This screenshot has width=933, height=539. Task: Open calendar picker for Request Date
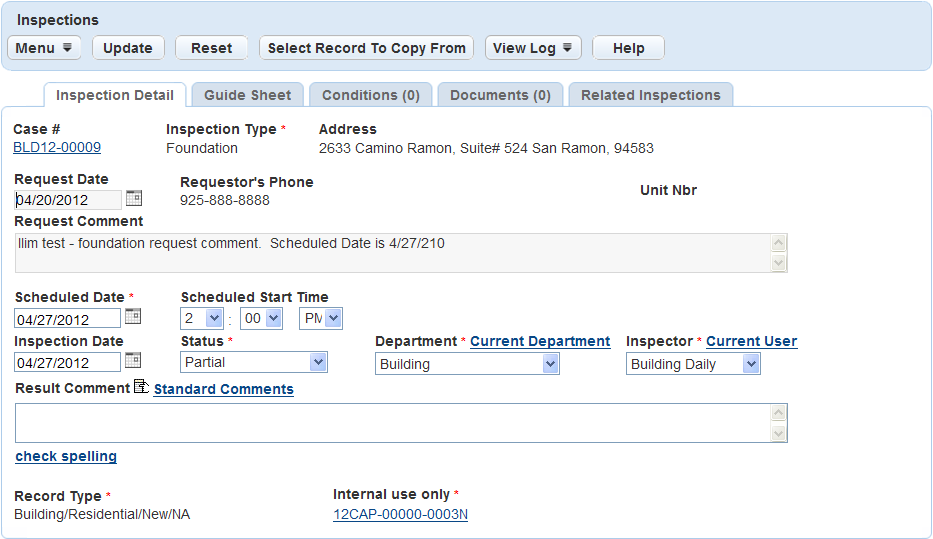coord(134,198)
